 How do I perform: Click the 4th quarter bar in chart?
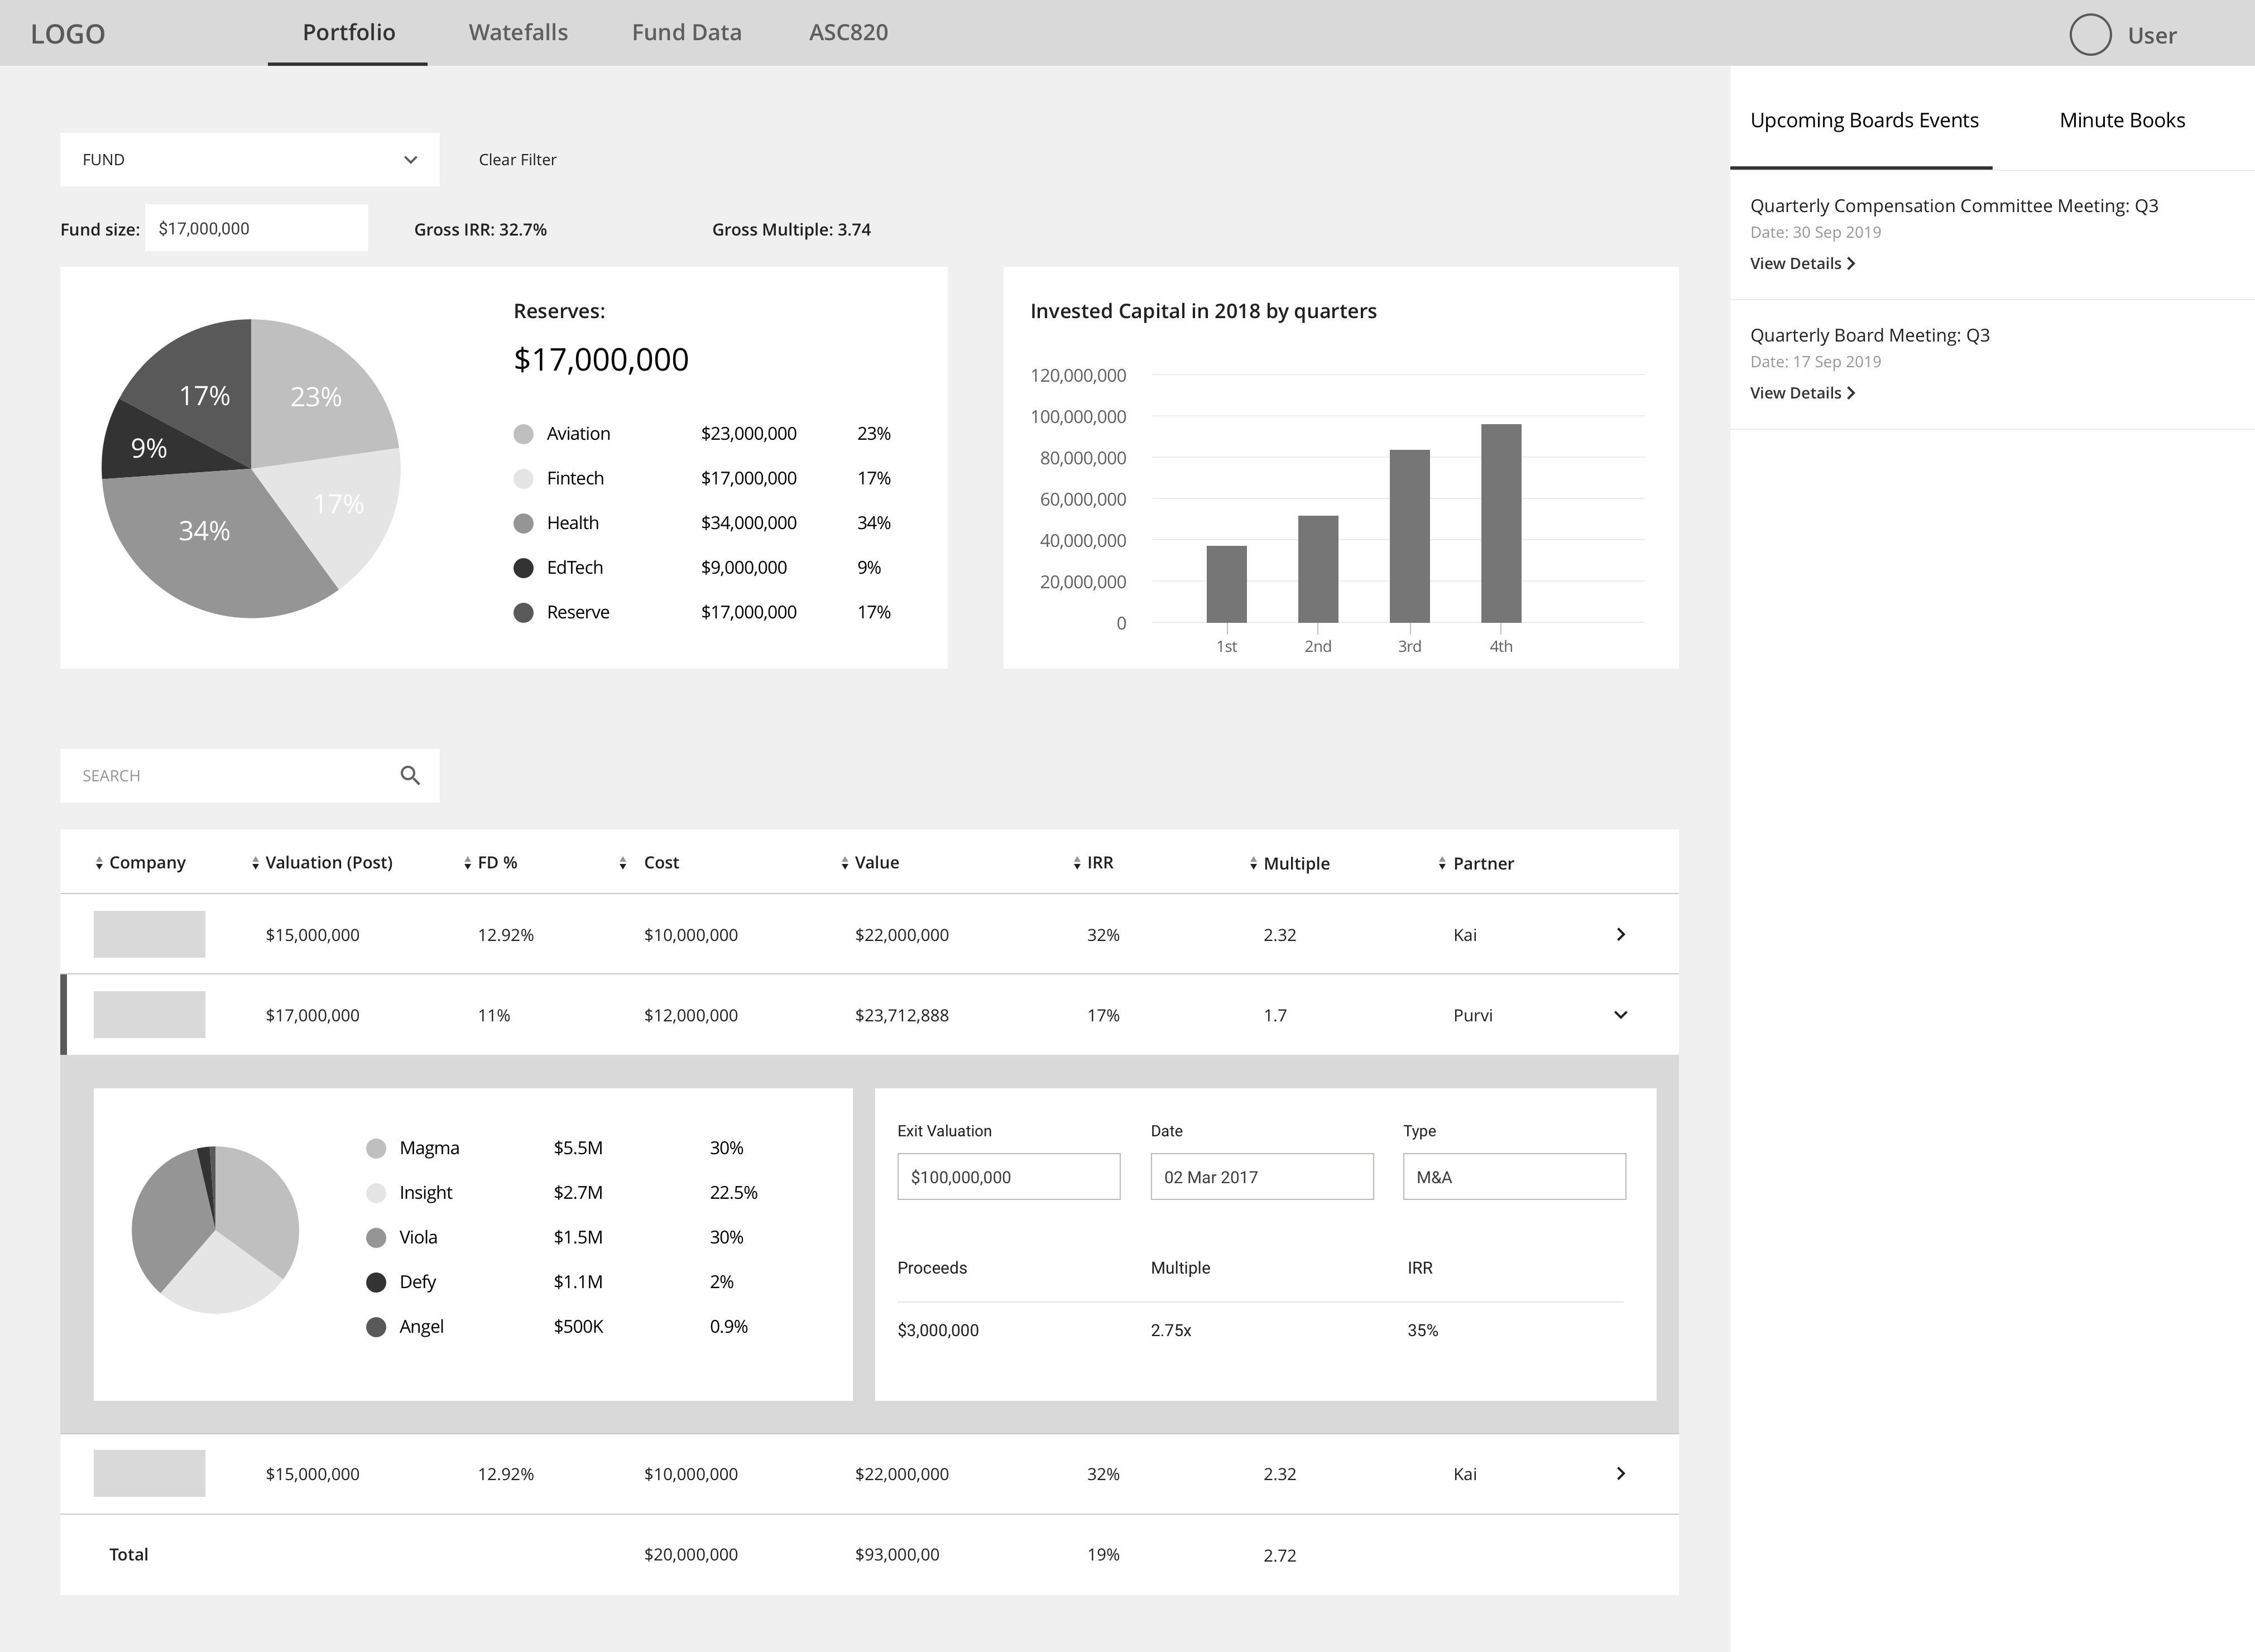point(1500,523)
